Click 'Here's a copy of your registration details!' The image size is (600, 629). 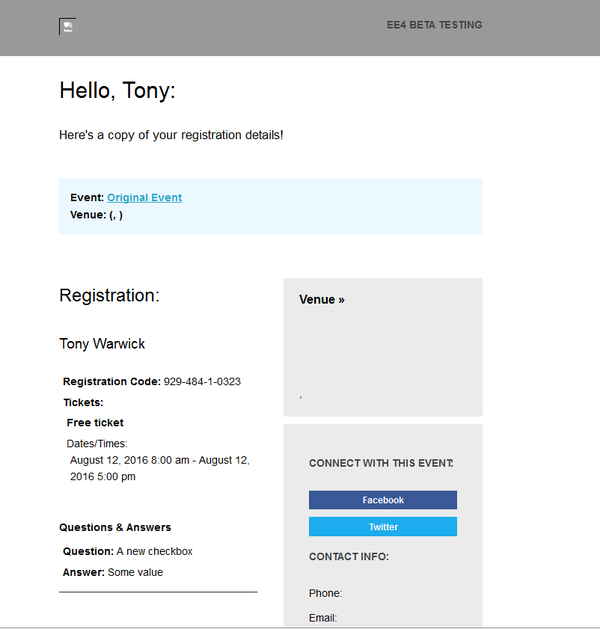click(x=171, y=135)
